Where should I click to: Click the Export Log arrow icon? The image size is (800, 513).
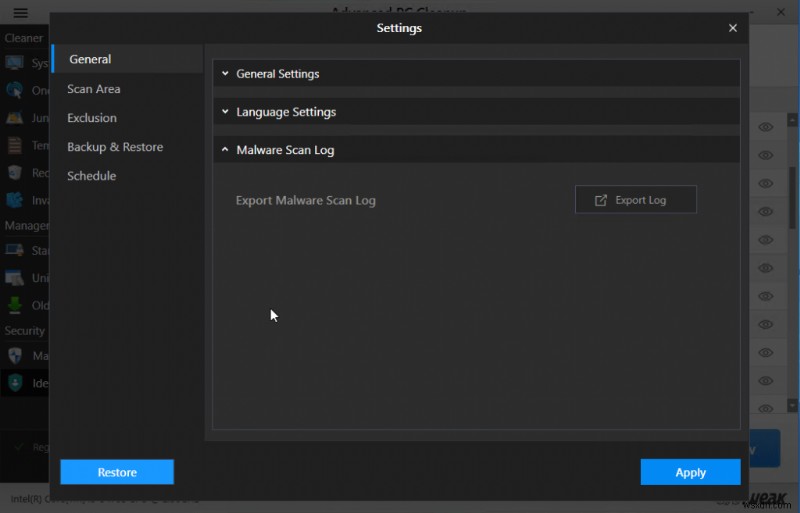[601, 200]
